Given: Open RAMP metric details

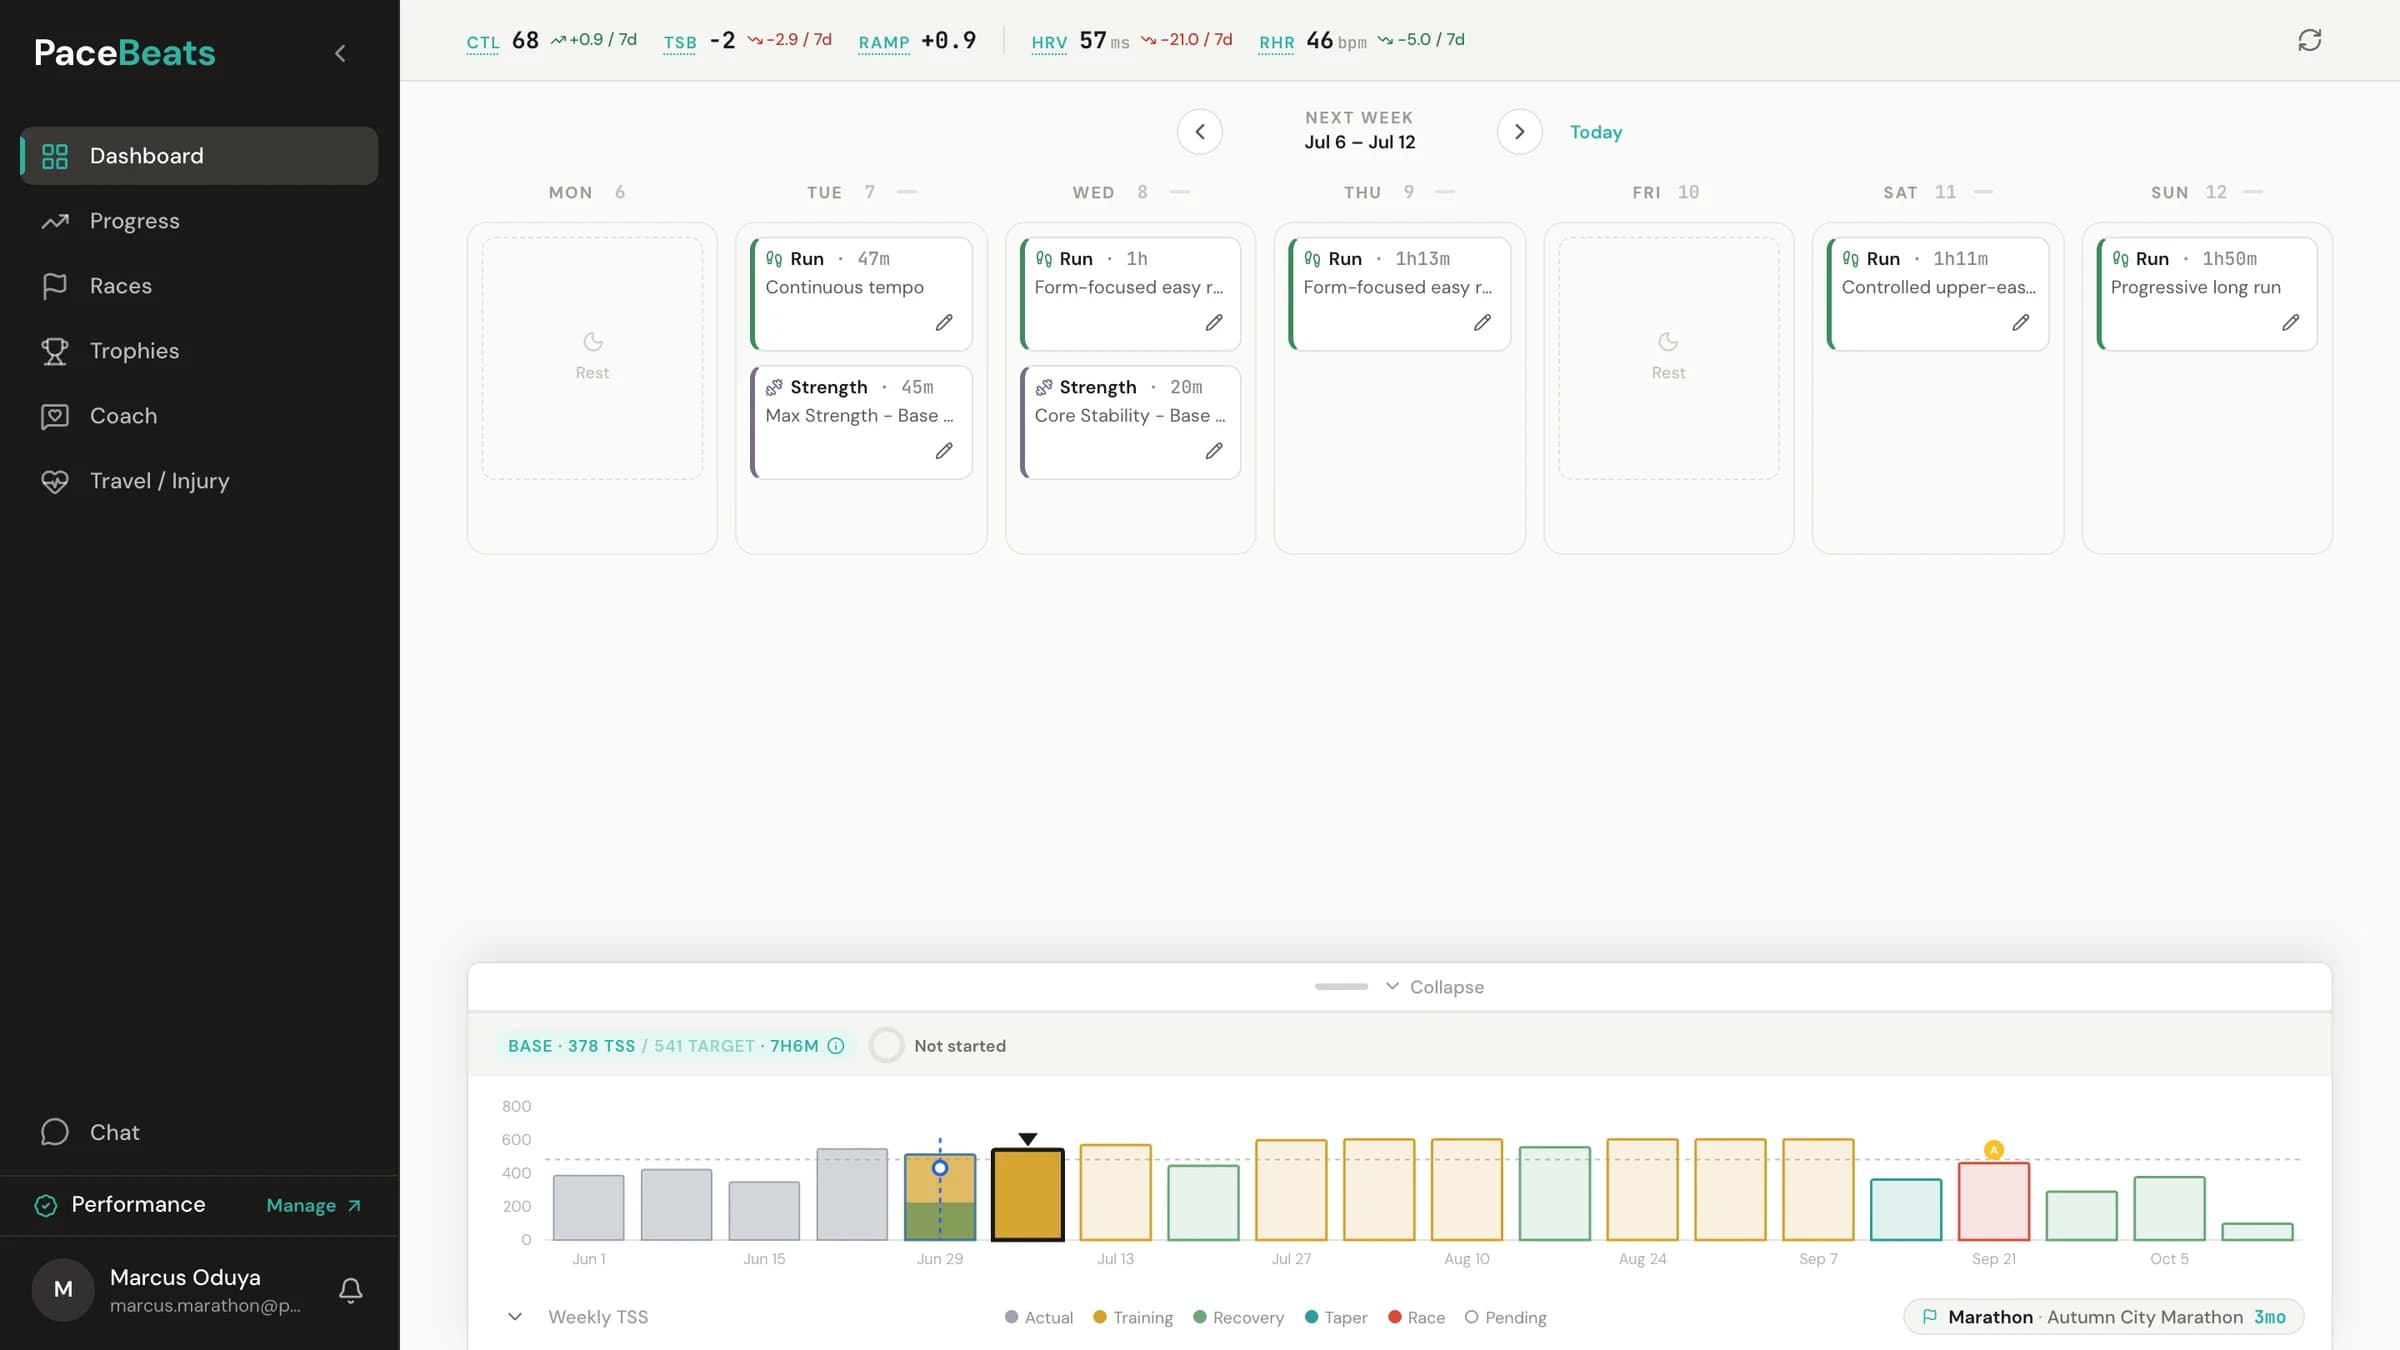Looking at the screenshot, I should pyautogui.click(x=884, y=42).
